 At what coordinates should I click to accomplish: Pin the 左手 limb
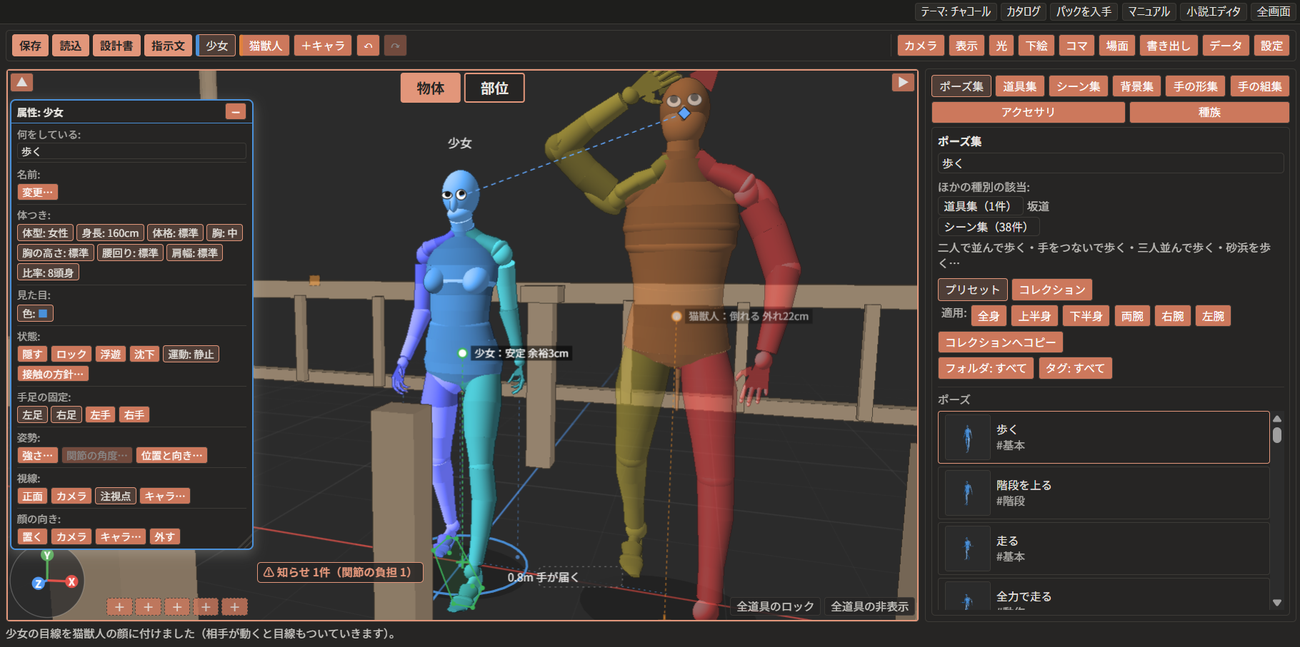[100, 415]
